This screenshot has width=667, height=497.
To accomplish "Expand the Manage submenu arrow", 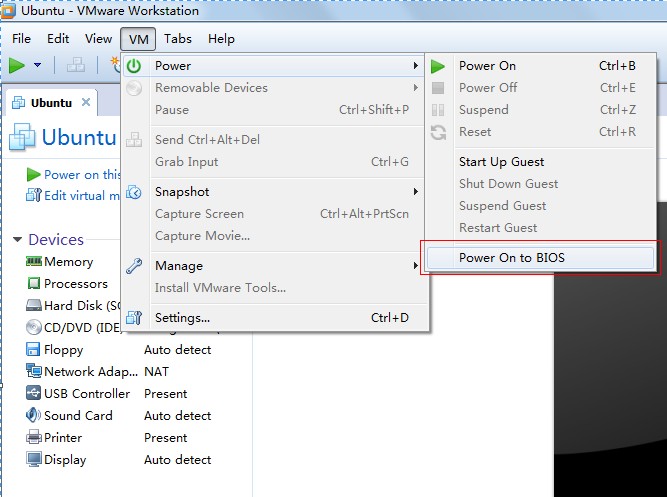I will [416, 266].
